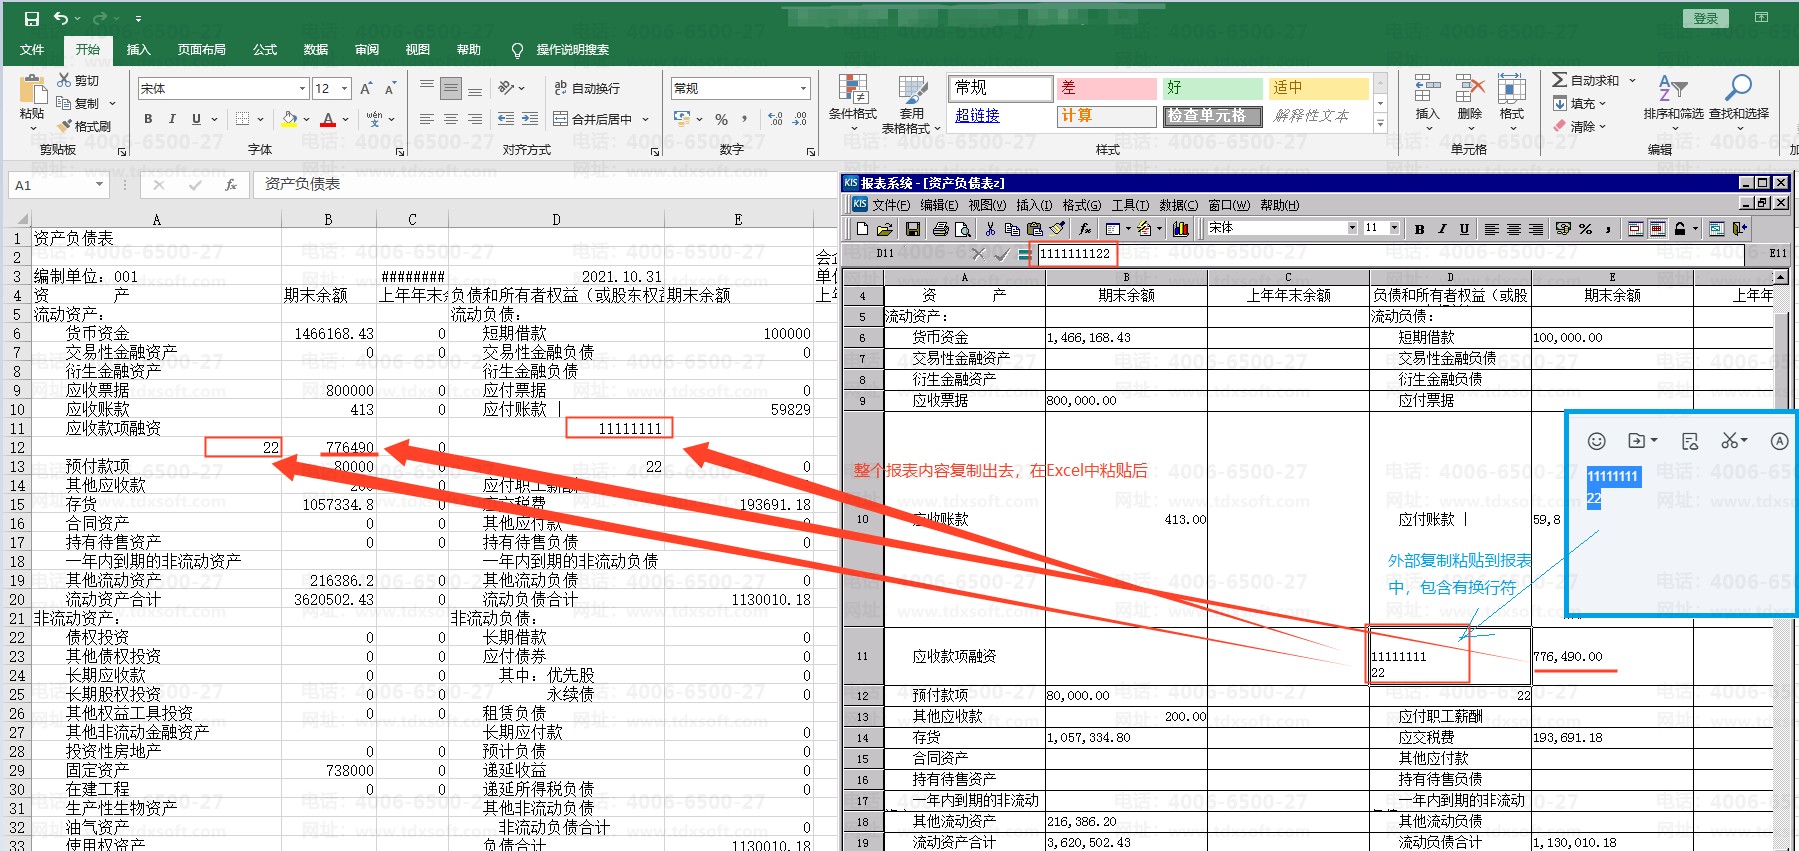Open the 工具(T) menu in KIS report system

pos(1130,205)
